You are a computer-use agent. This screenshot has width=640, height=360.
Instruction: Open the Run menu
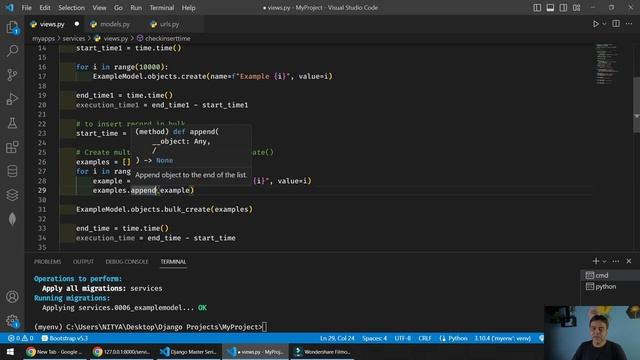pyautogui.click(x=136, y=8)
